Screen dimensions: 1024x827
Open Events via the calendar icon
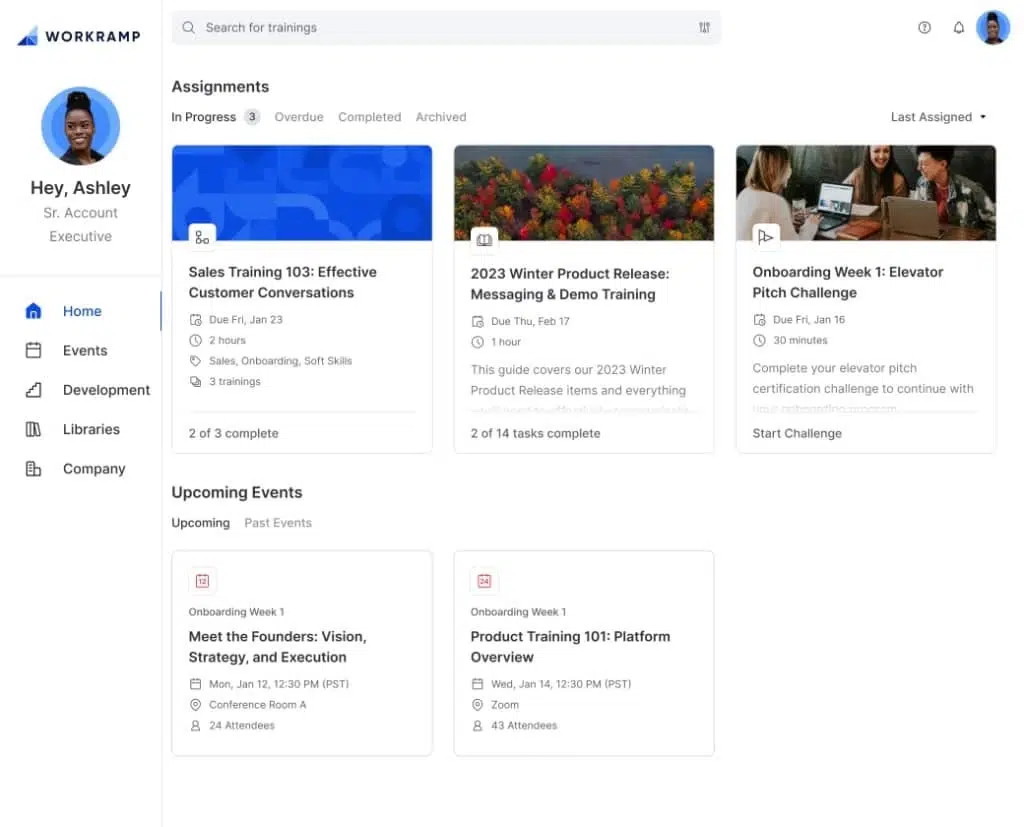pyautogui.click(x=33, y=350)
